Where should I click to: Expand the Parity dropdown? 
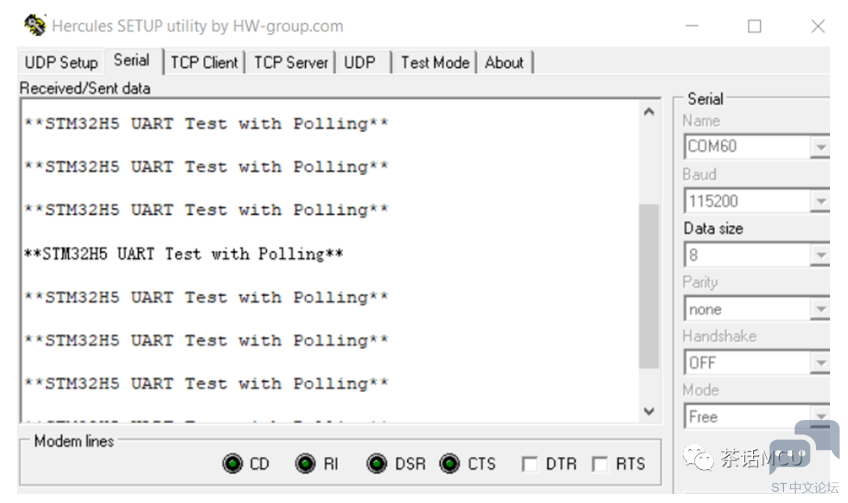(x=820, y=309)
